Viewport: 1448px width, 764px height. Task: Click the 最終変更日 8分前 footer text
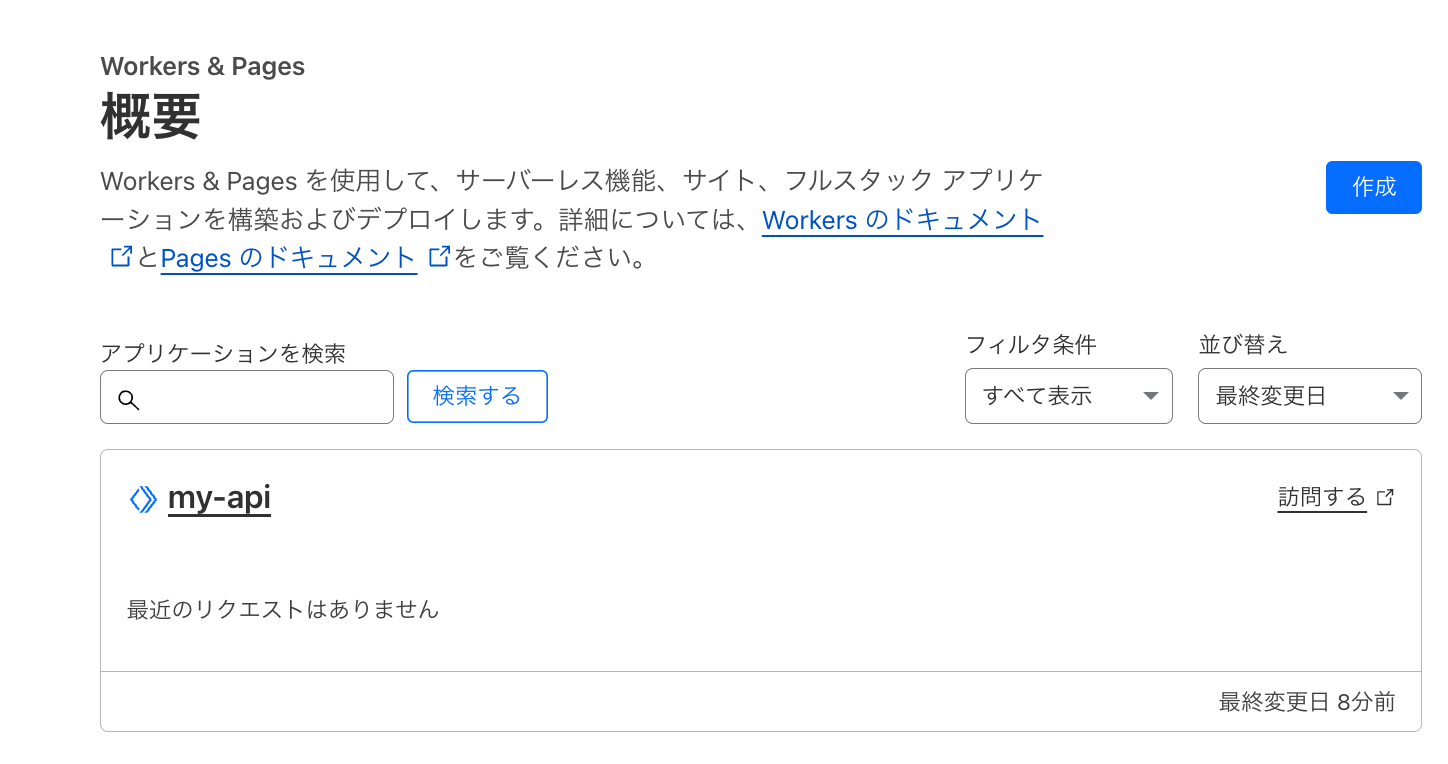coord(1306,702)
